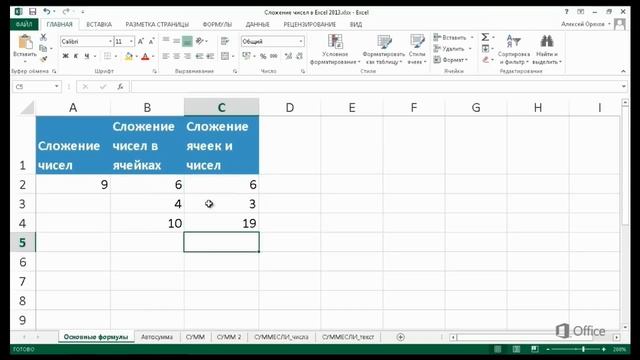The height and width of the screenshot is (360, 640).
Task: Apply percent style format
Action: 263,56
